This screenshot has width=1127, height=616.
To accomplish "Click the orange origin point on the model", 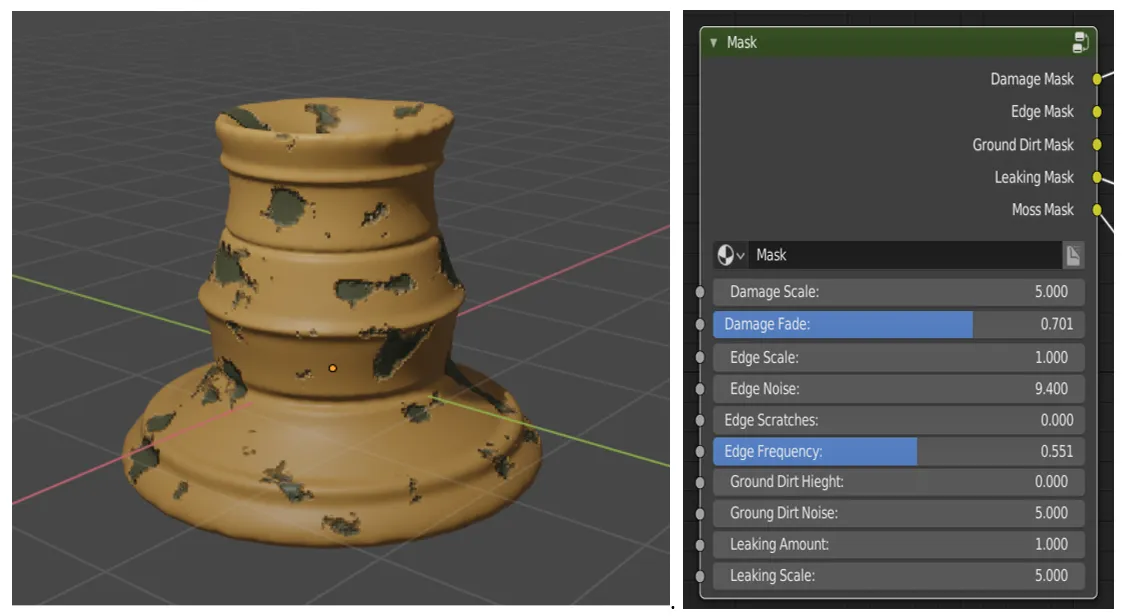I will [x=332, y=368].
